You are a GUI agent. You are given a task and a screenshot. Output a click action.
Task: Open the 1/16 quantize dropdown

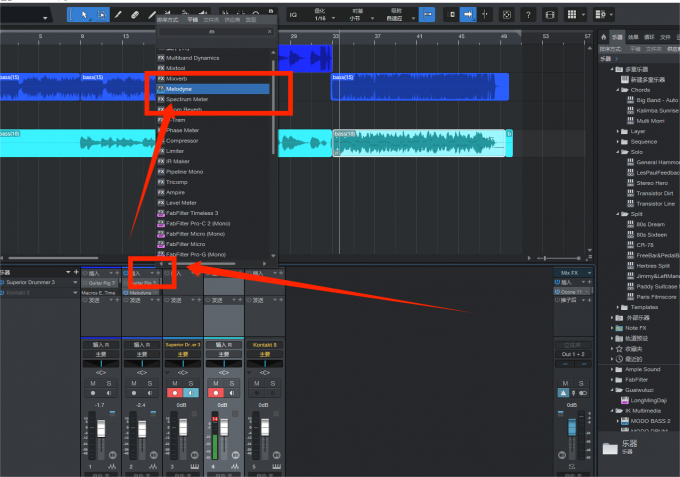pos(321,18)
